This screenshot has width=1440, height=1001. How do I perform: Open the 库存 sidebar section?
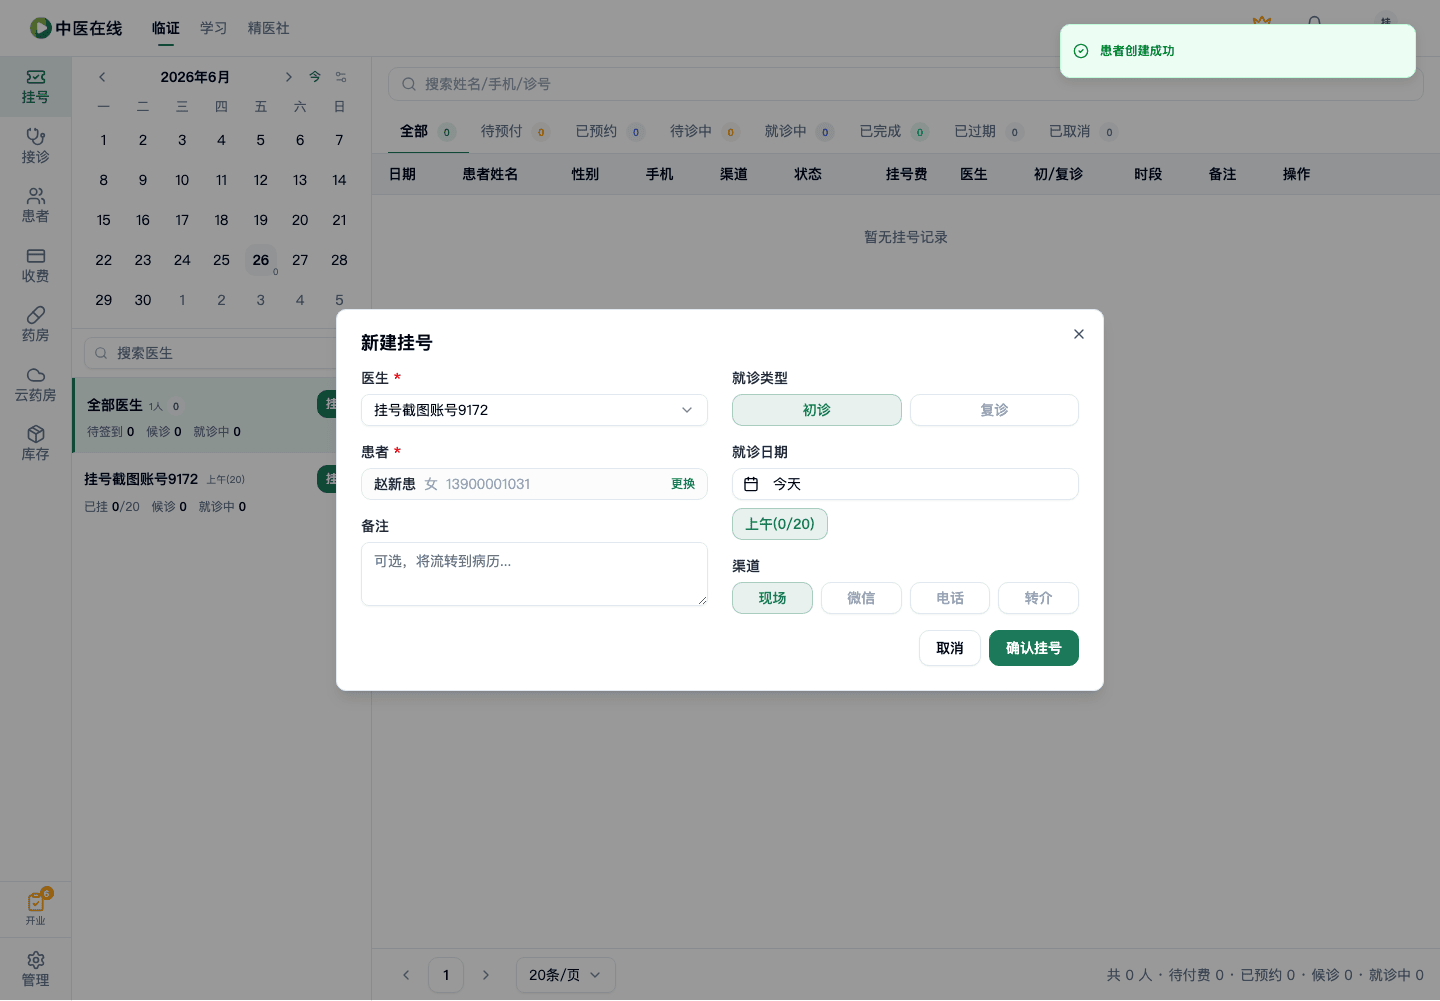point(35,444)
